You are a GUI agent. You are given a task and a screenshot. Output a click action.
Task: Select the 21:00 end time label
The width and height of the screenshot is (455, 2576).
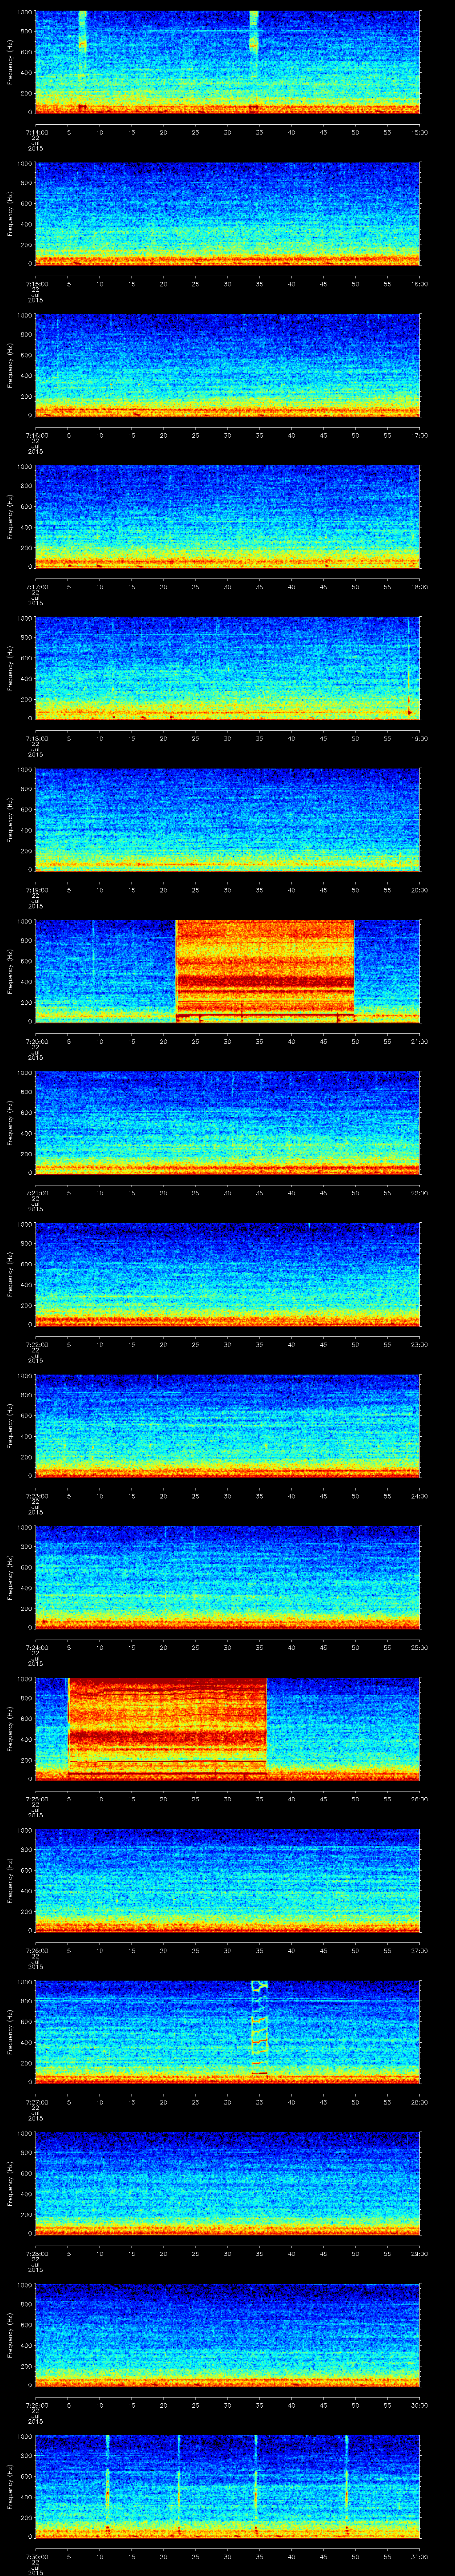[x=420, y=1041]
